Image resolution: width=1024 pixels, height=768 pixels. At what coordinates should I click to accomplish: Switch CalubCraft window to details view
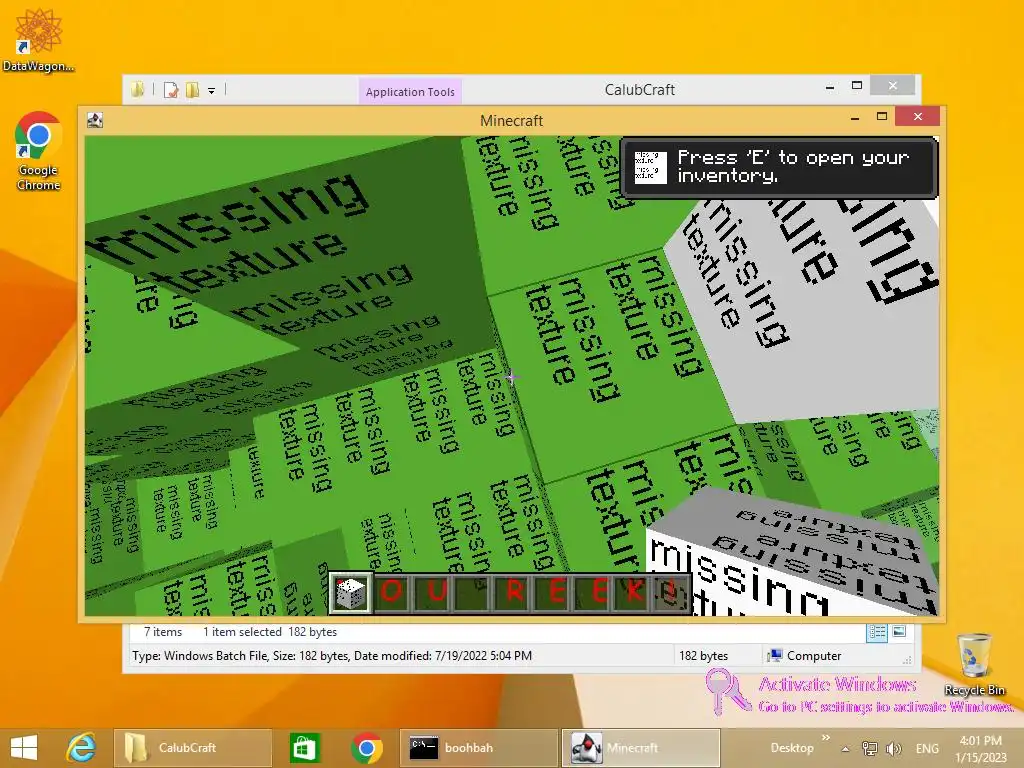point(877,632)
